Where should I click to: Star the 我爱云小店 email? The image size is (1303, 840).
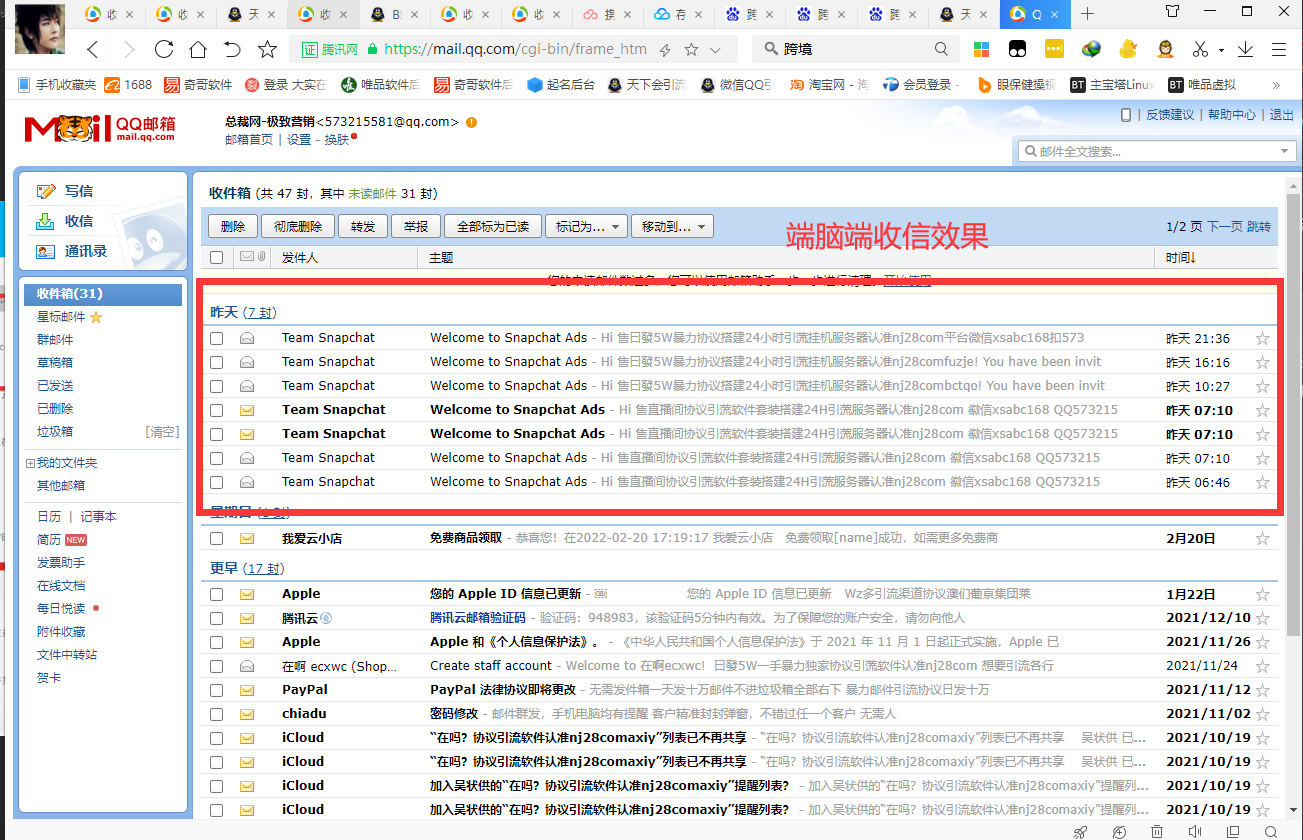1262,538
